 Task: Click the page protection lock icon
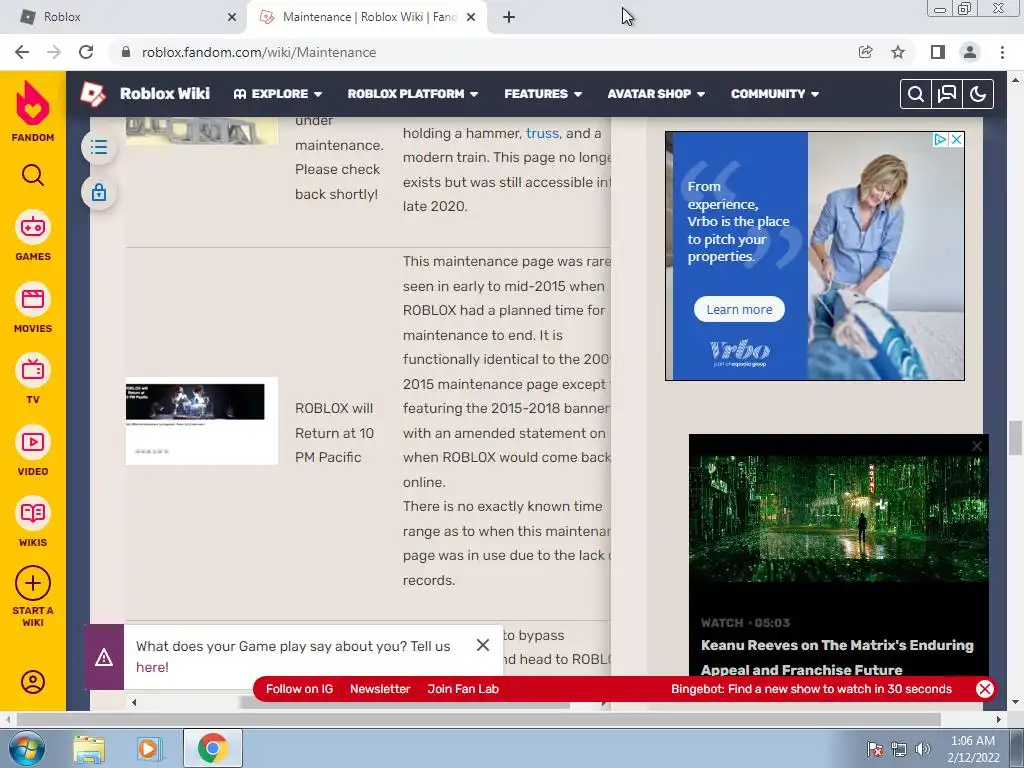tap(99, 193)
